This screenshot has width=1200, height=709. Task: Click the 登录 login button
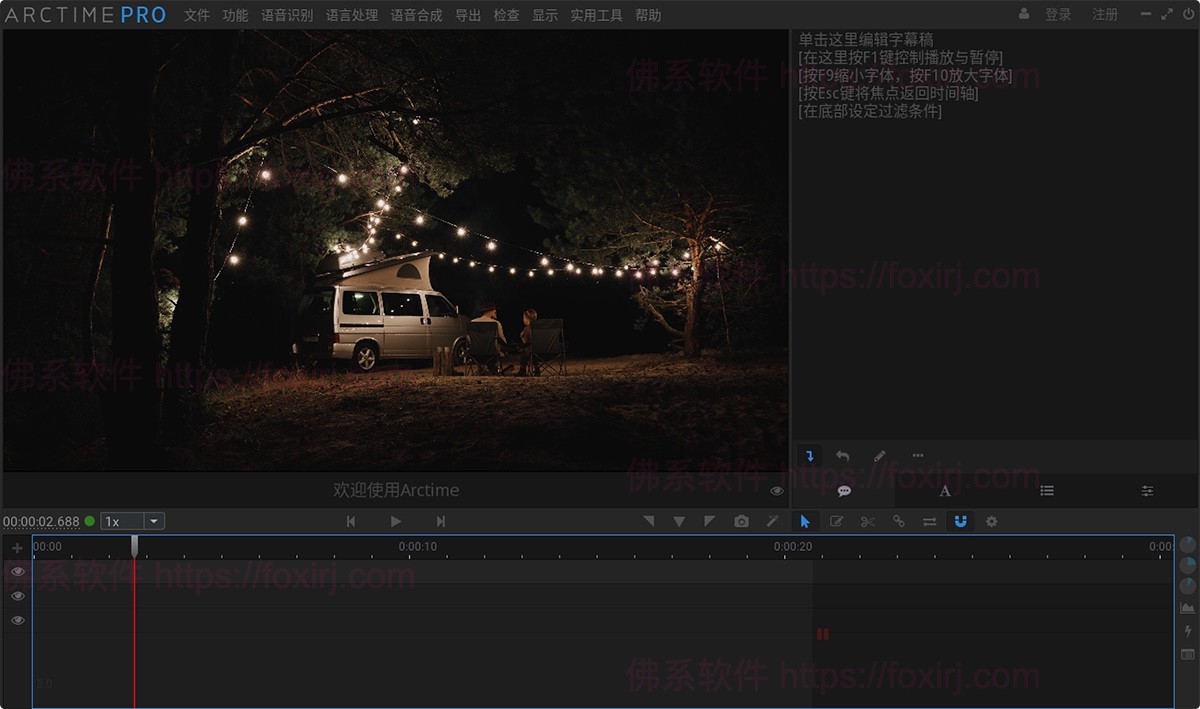click(1058, 15)
